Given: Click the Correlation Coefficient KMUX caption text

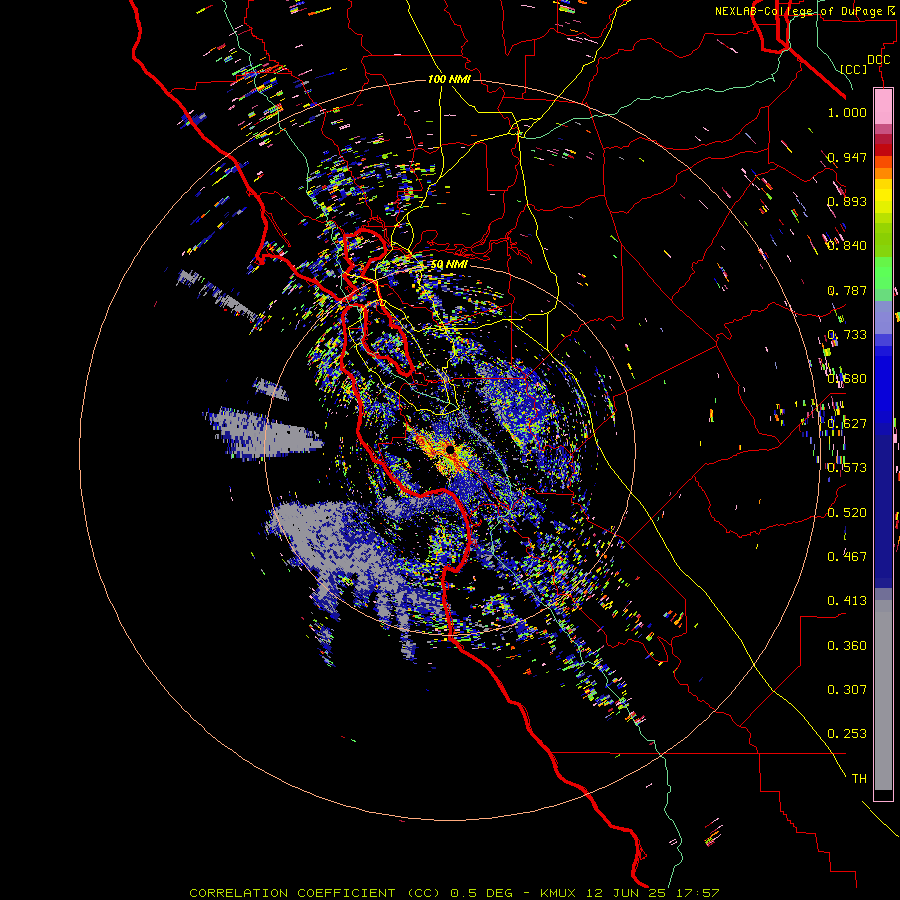Looking at the screenshot, I should (454, 893).
